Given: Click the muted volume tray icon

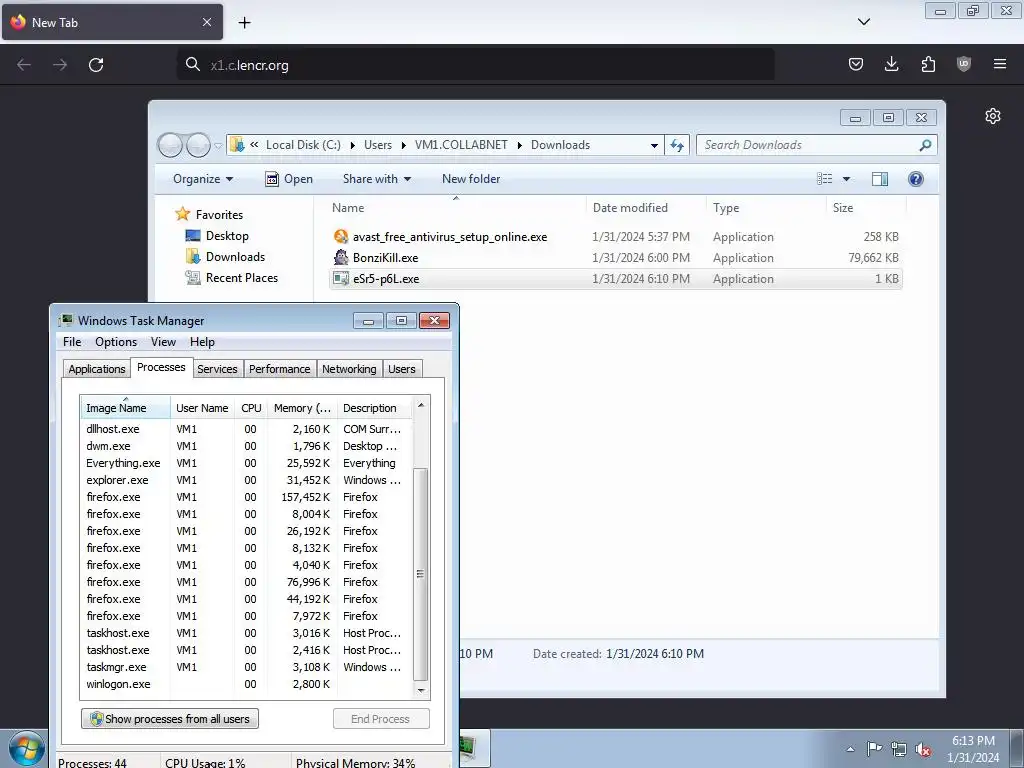Looking at the screenshot, I should [x=923, y=749].
